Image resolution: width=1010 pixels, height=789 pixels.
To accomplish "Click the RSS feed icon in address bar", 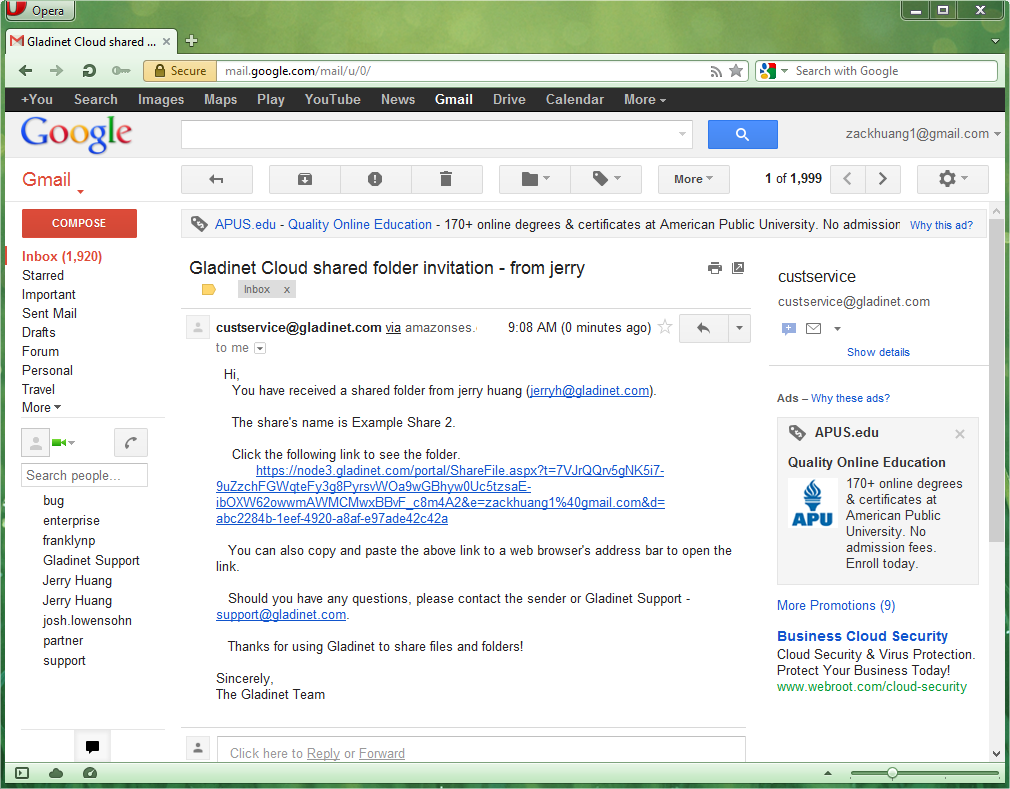I will pos(716,71).
